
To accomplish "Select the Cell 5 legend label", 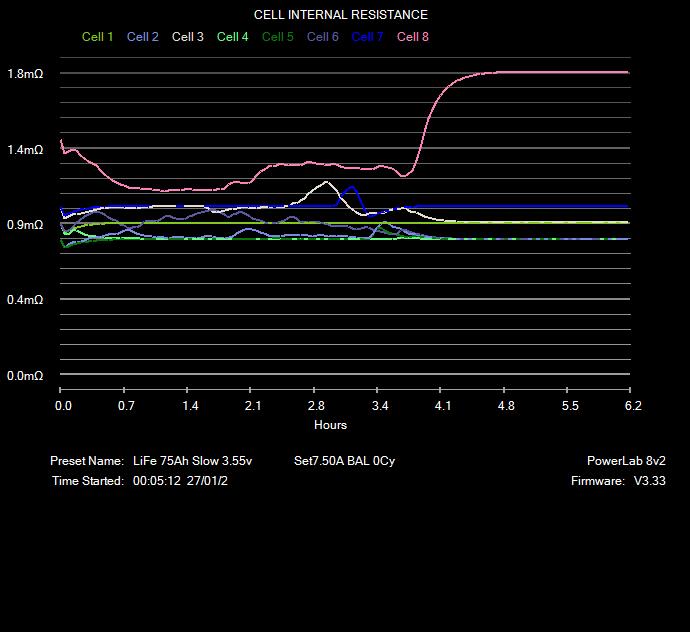I will point(277,37).
